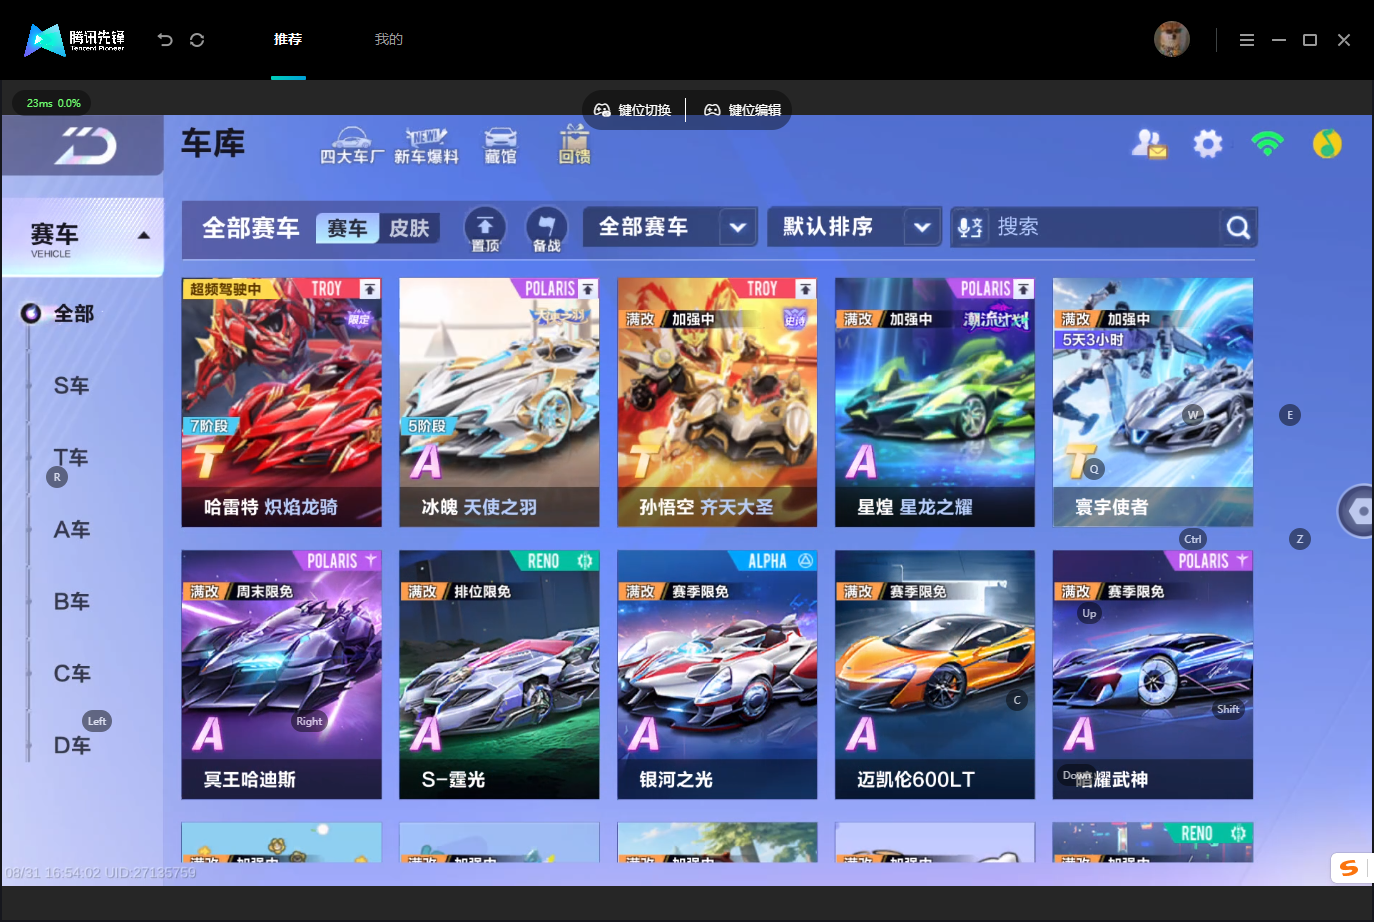Select the S-霆光 car card

(x=499, y=674)
